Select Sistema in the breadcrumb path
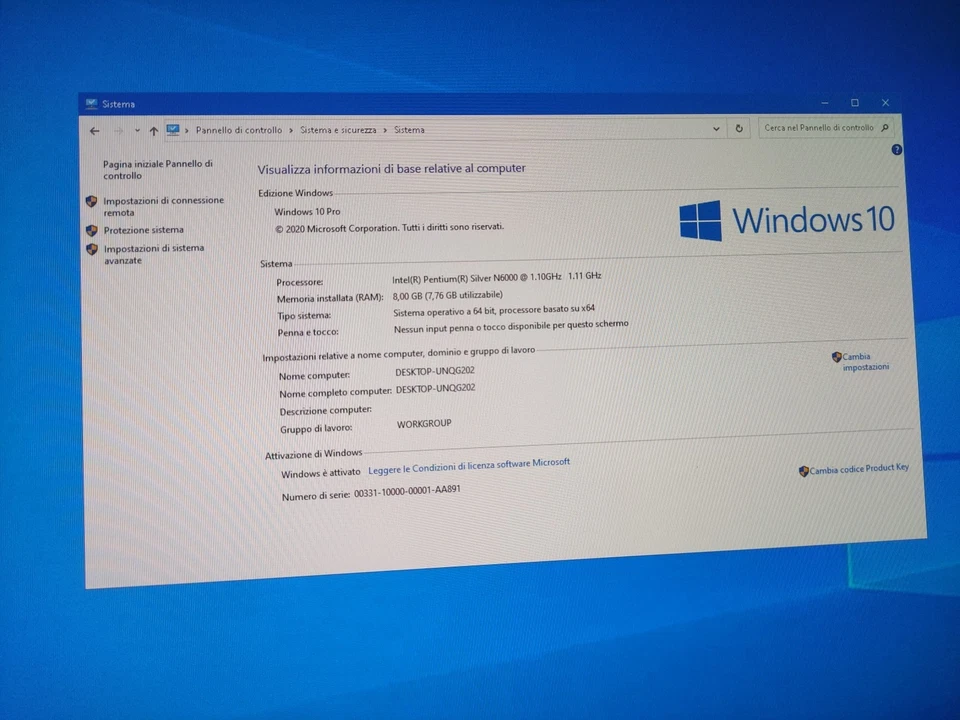The image size is (960, 720). coord(409,129)
